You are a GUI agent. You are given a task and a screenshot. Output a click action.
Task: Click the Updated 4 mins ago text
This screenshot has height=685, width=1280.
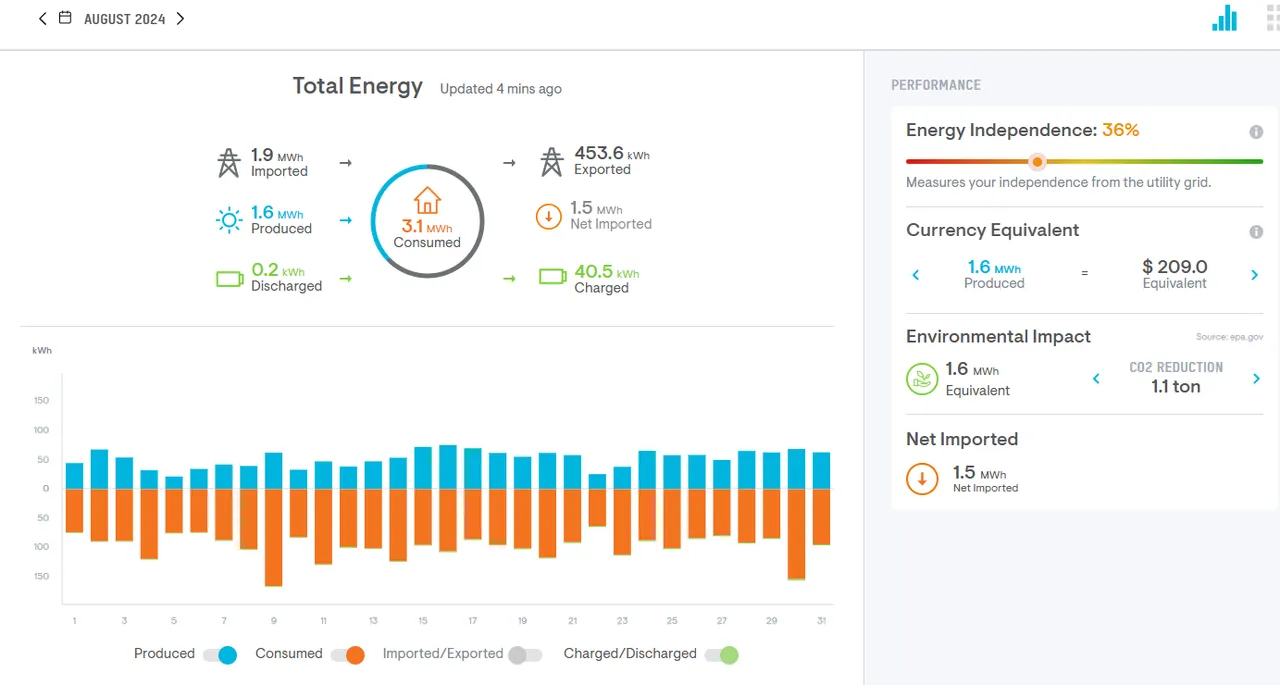[x=501, y=89]
